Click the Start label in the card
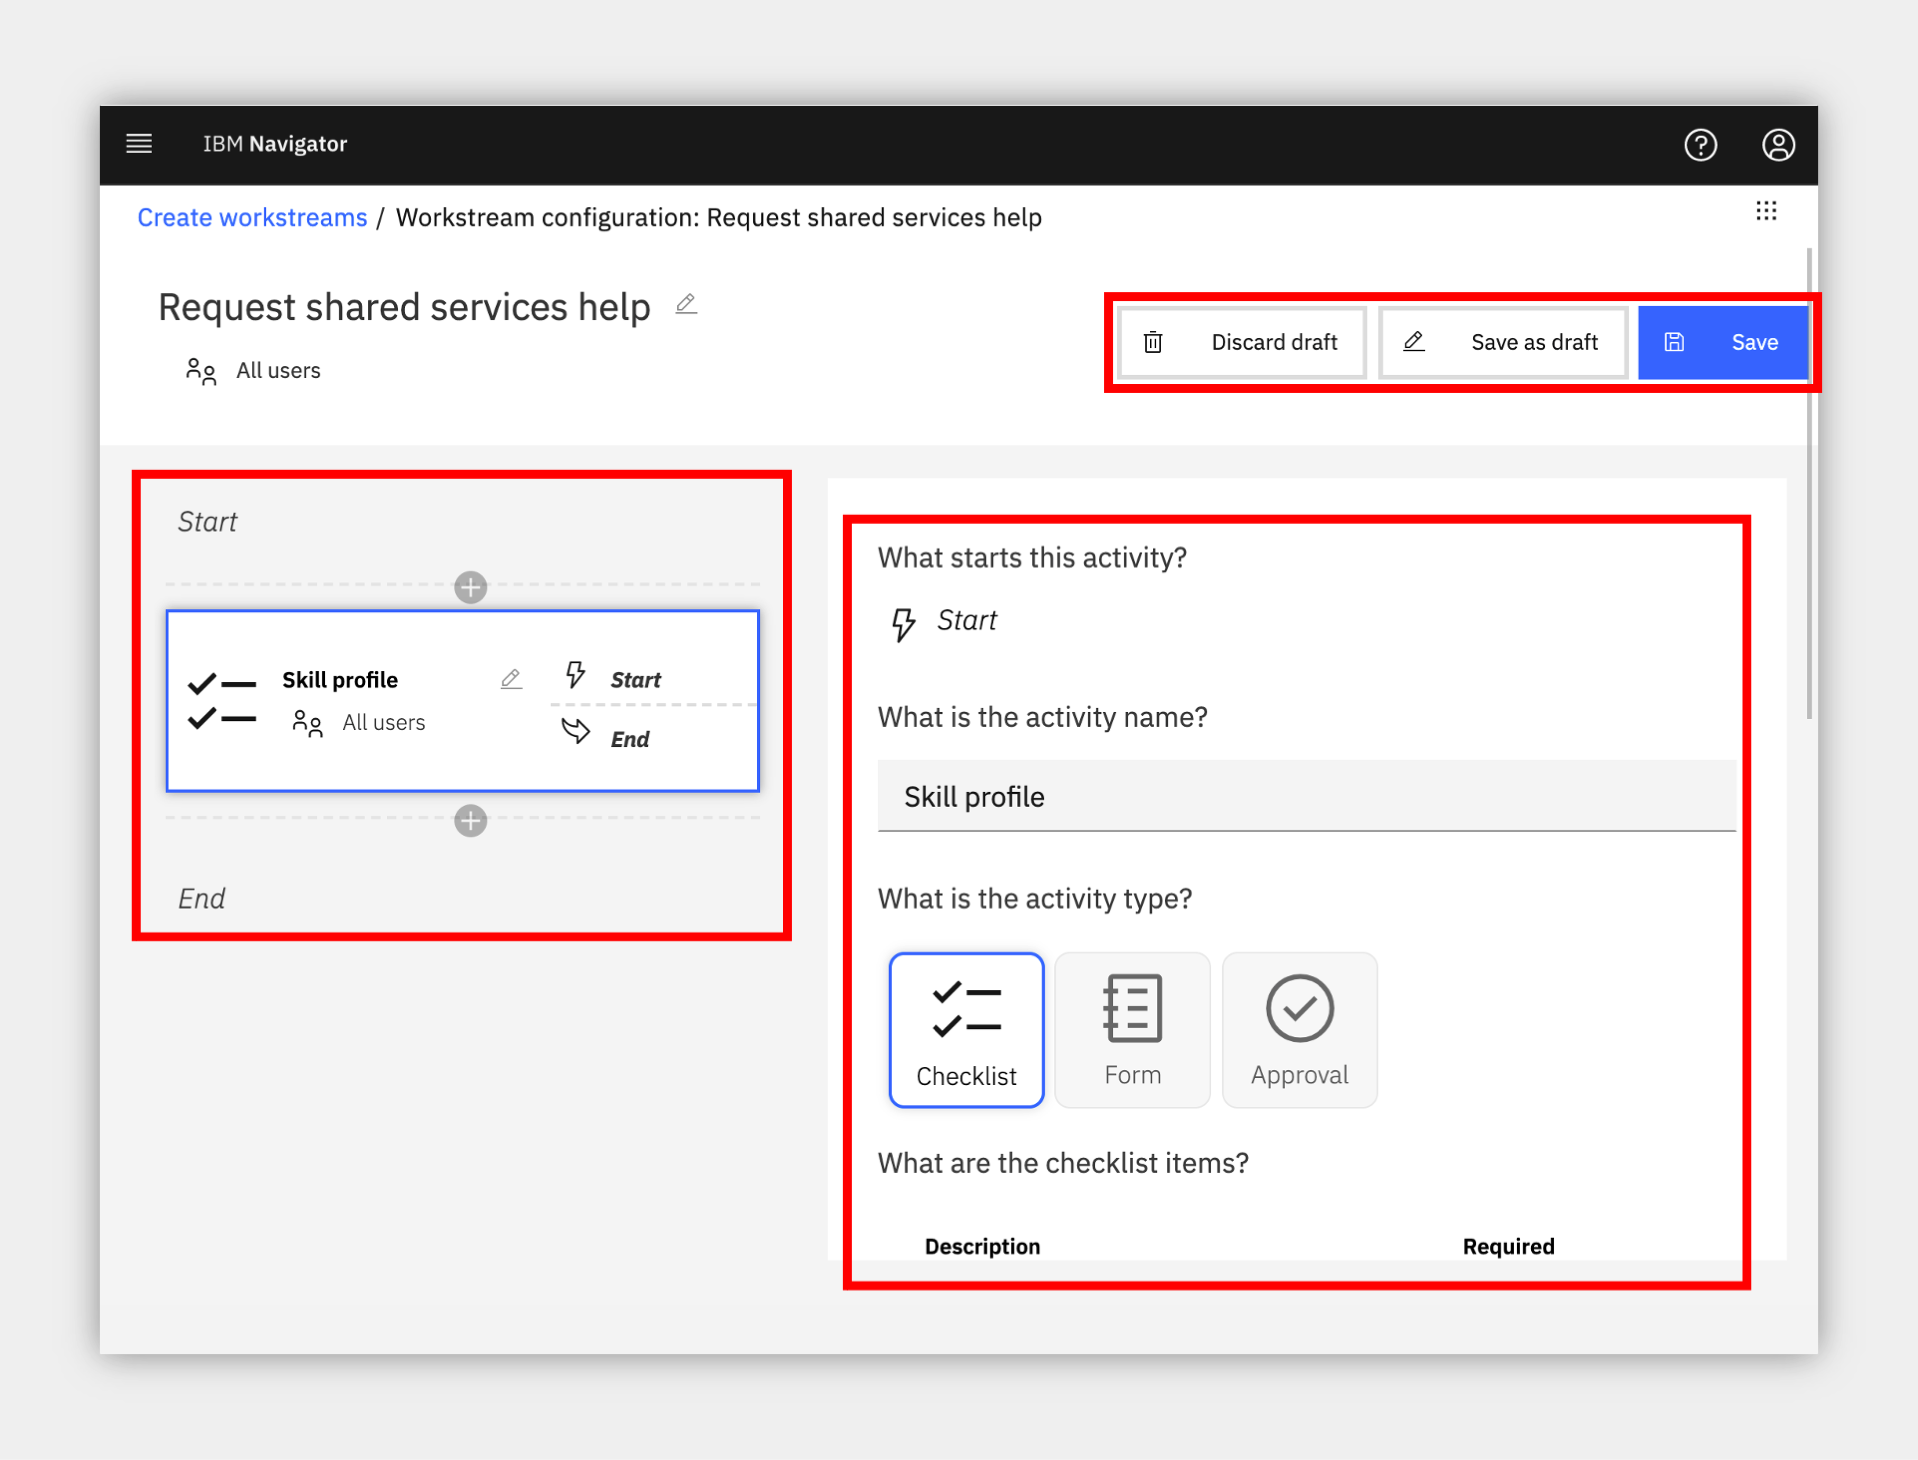 tap(635, 680)
